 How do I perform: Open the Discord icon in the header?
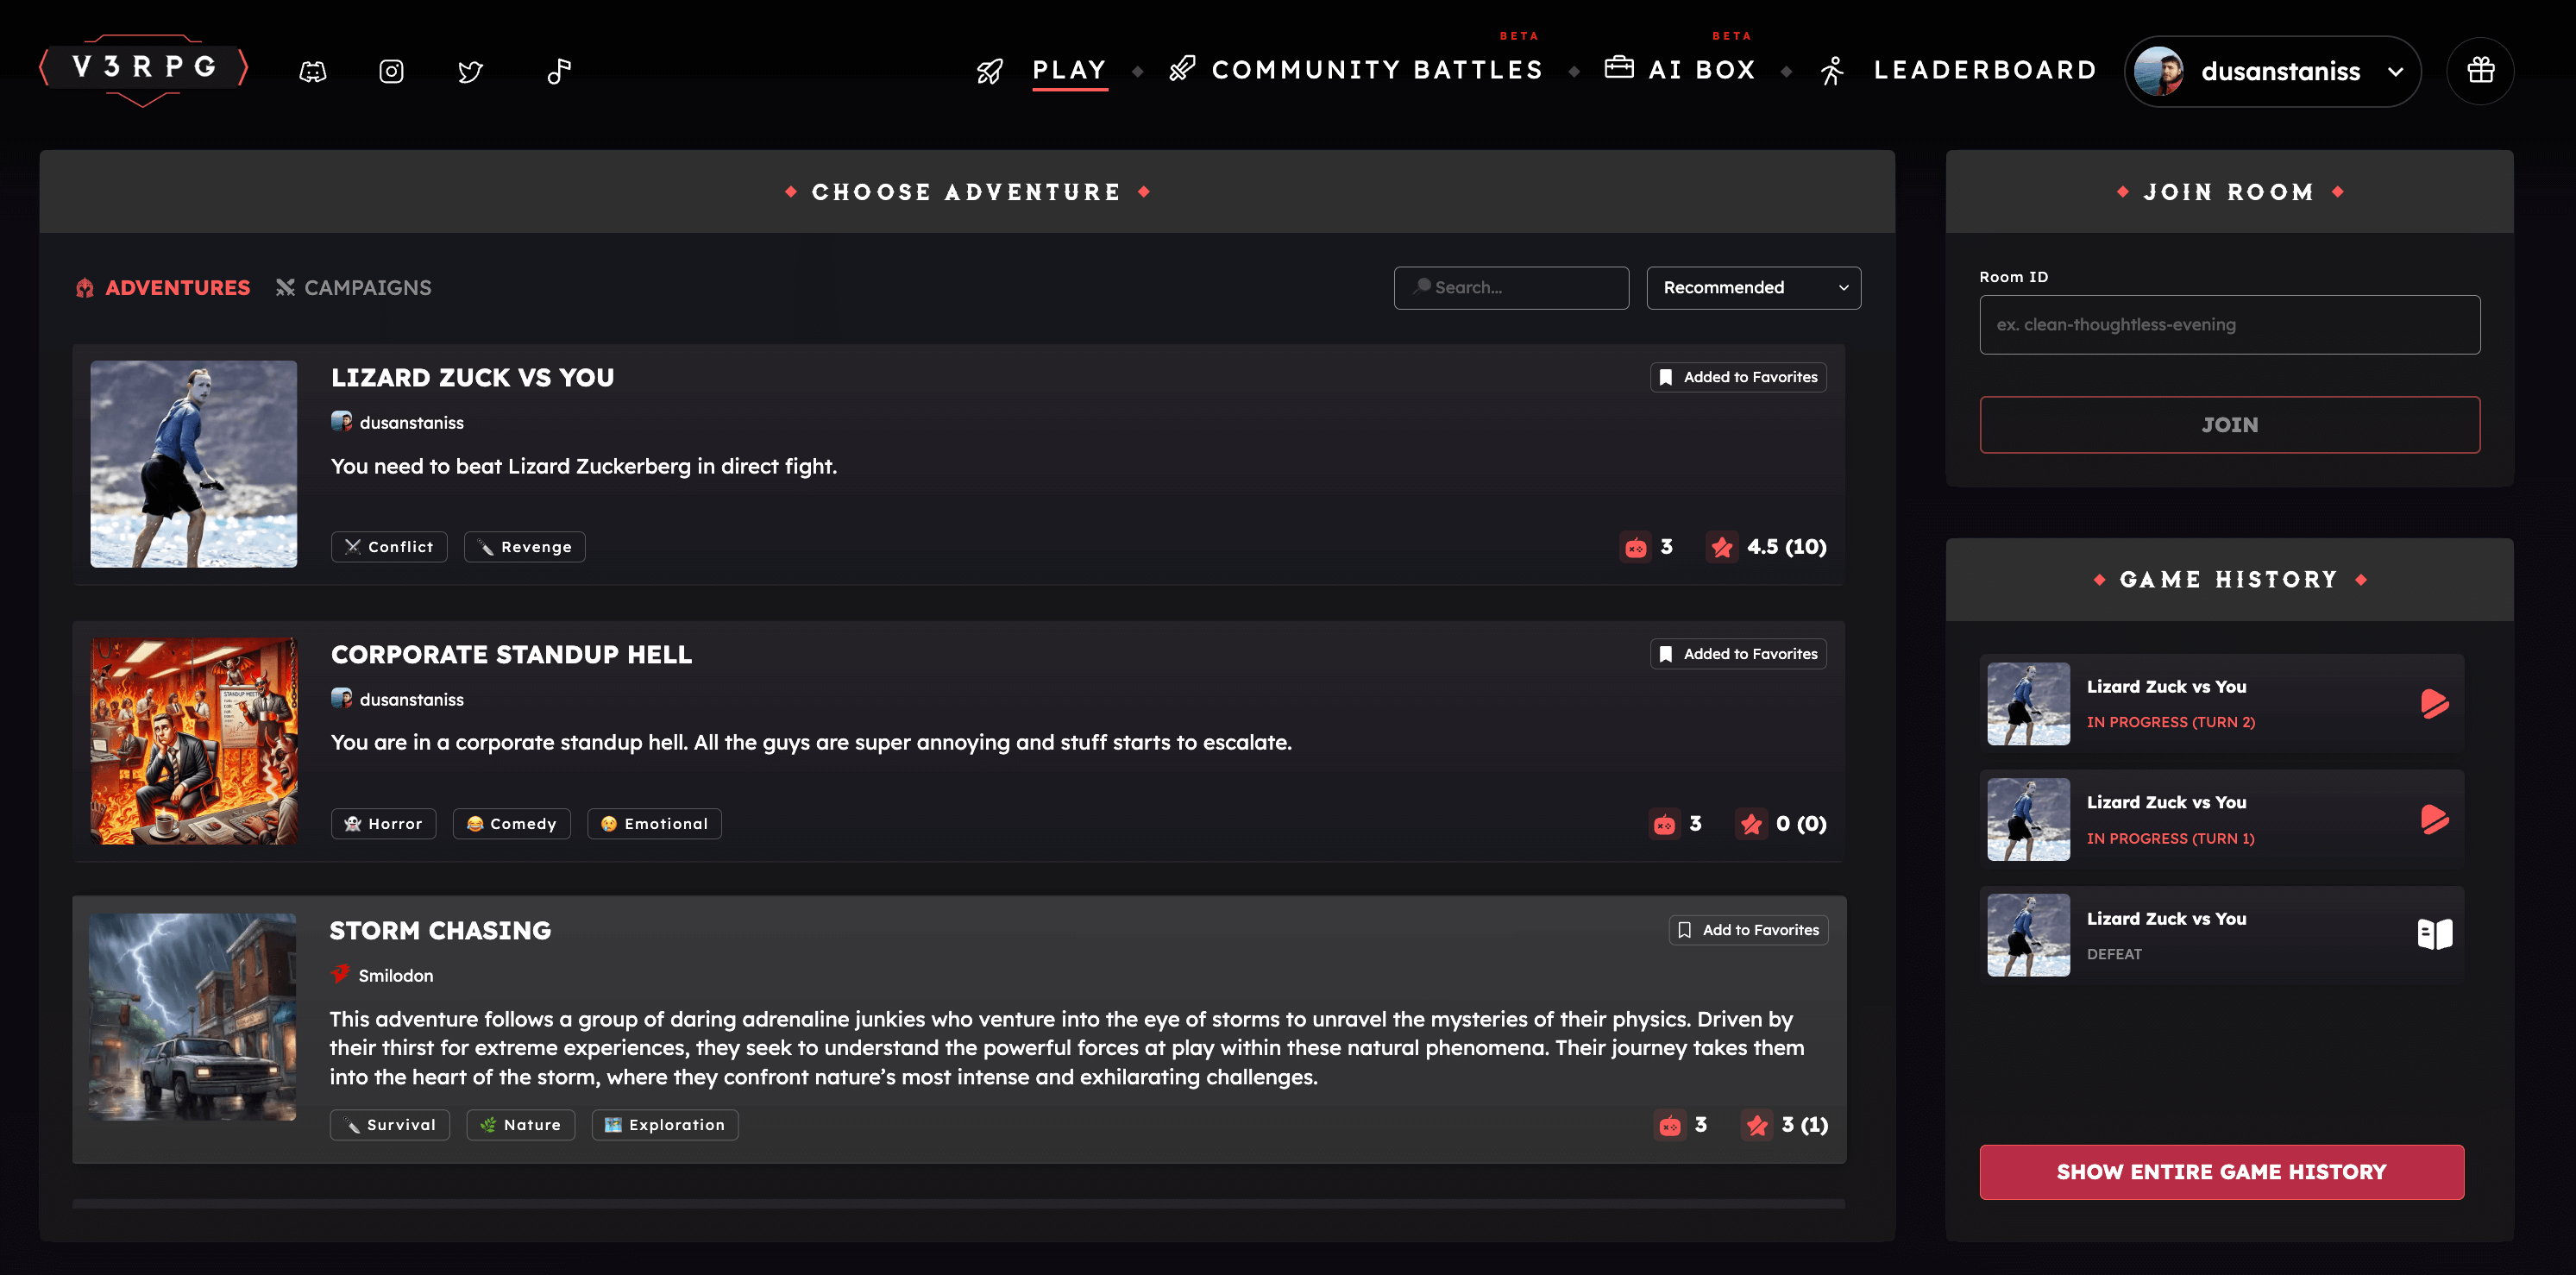[x=312, y=71]
